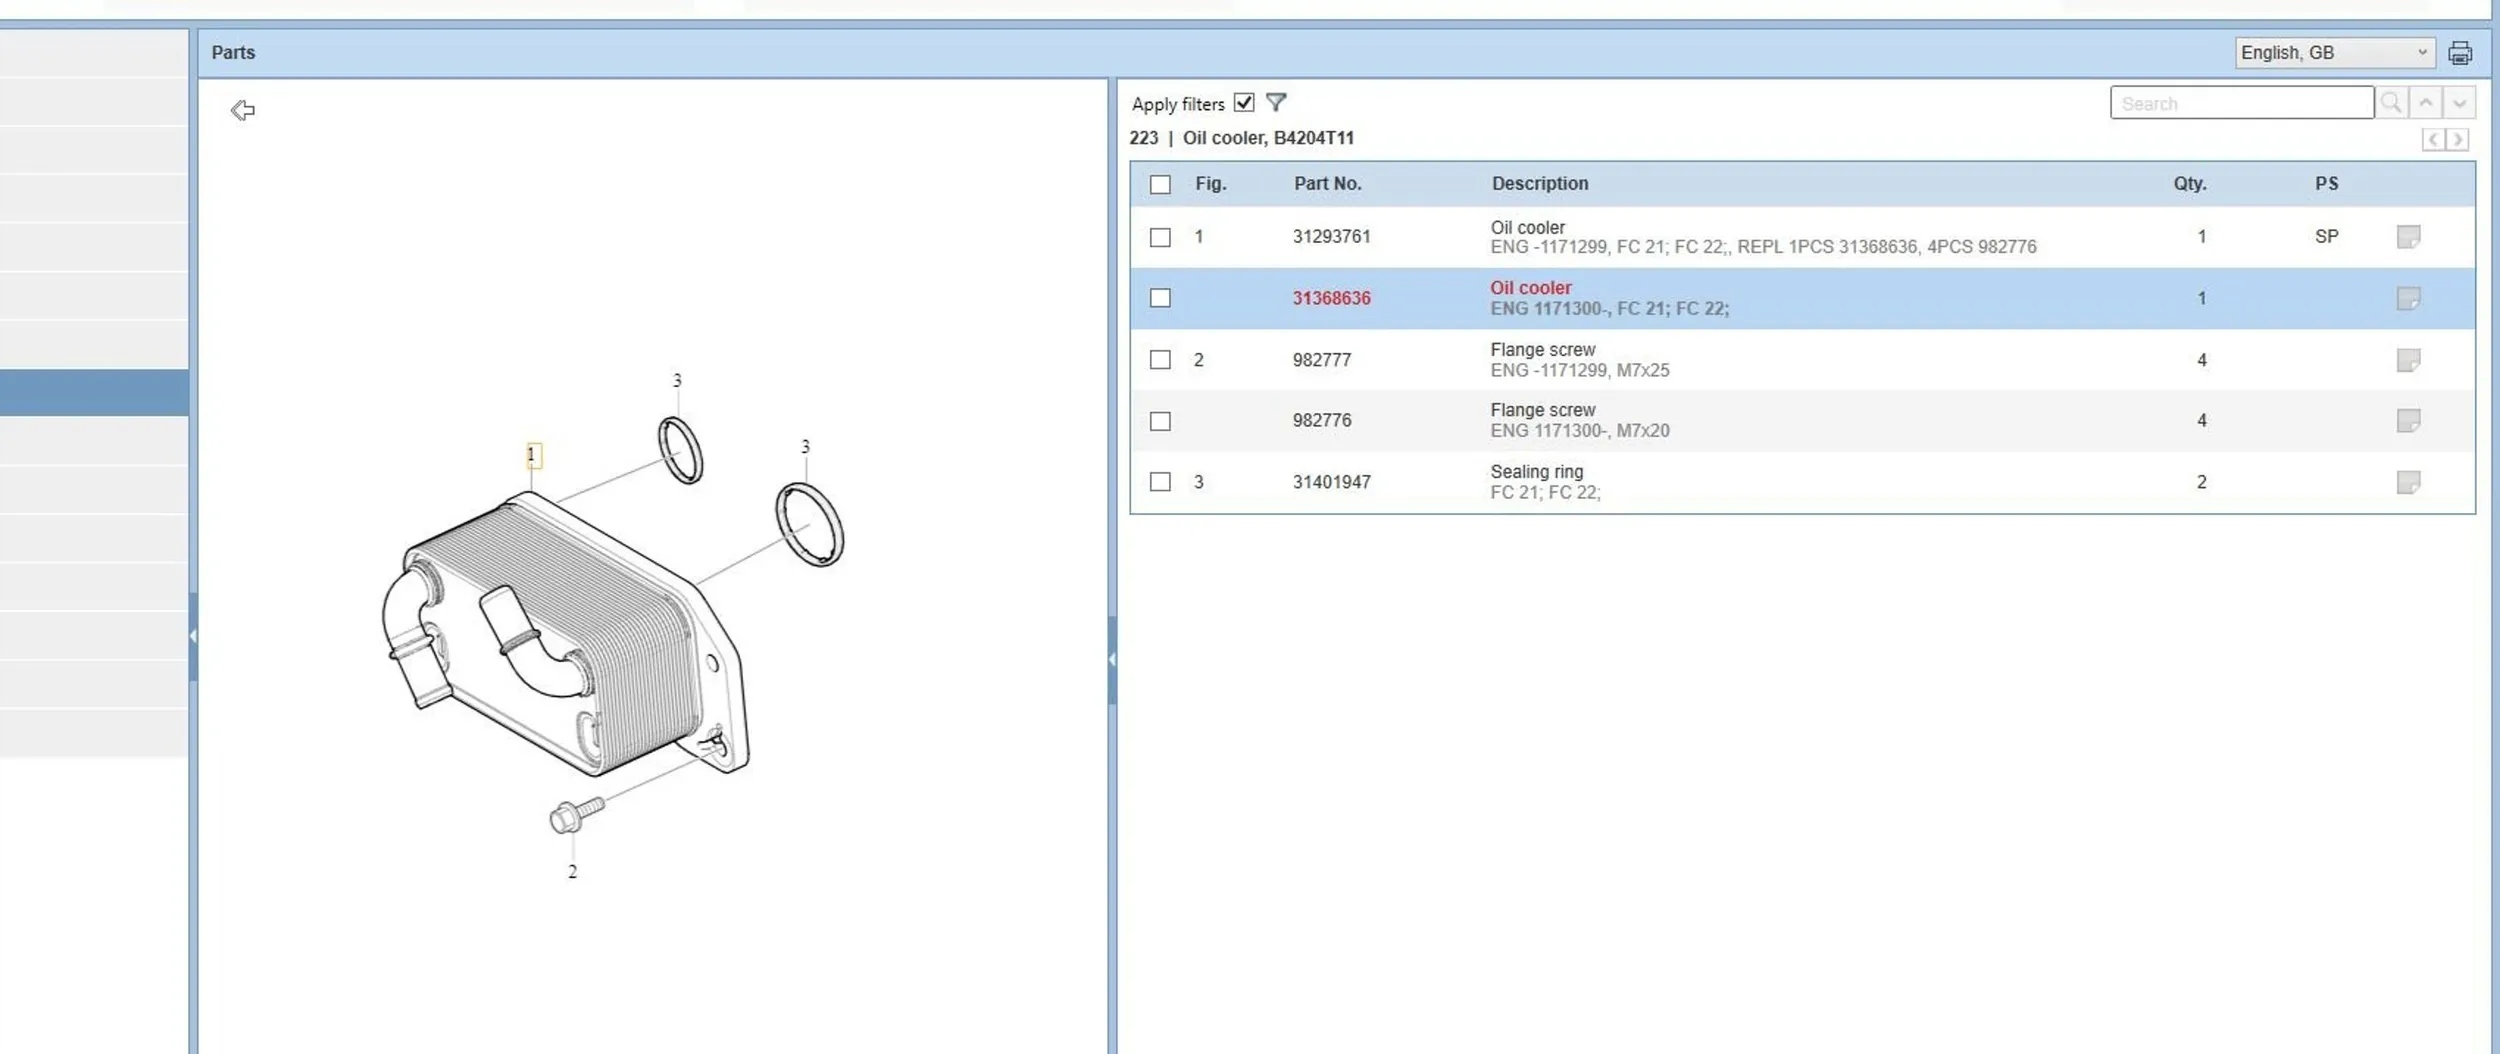2500x1054 pixels.
Task: Click the red Oil cooler description link
Action: pos(1530,288)
